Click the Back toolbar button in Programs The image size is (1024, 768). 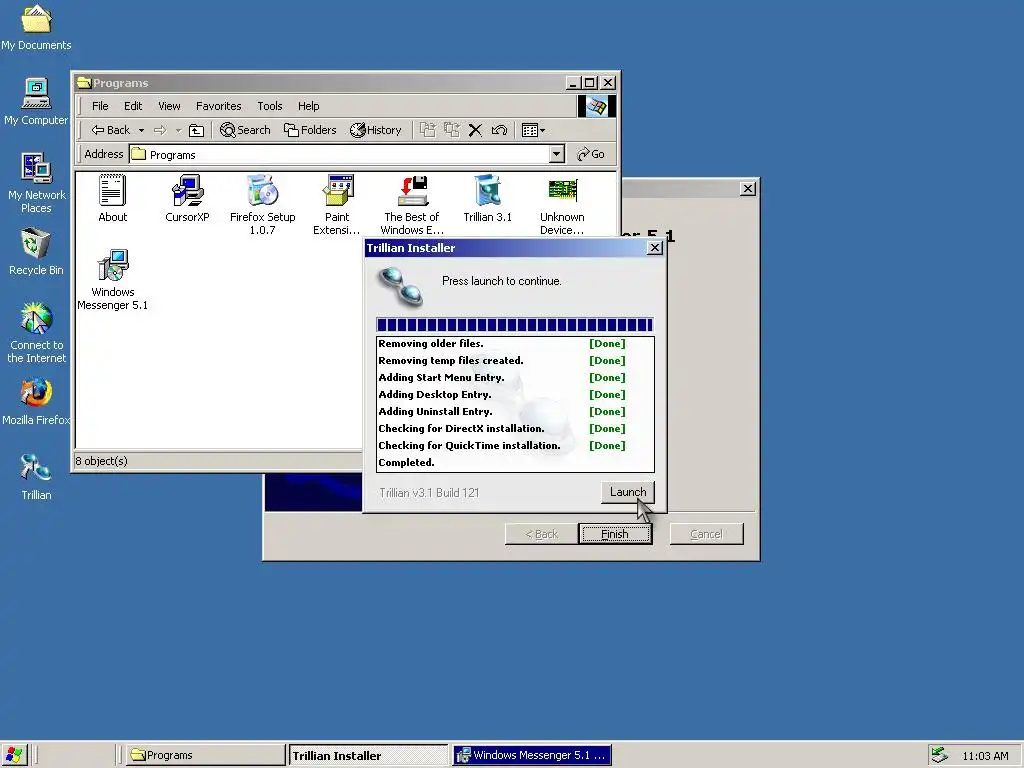click(111, 130)
